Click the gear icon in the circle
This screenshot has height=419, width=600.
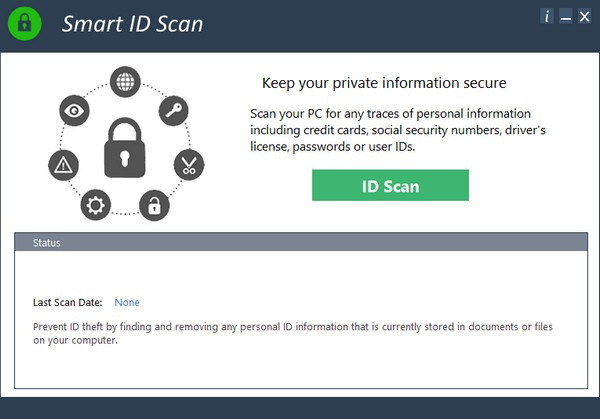pos(96,205)
